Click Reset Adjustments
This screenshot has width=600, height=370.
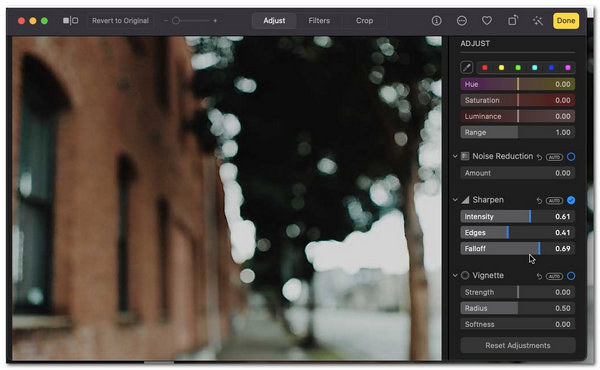(518, 346)
